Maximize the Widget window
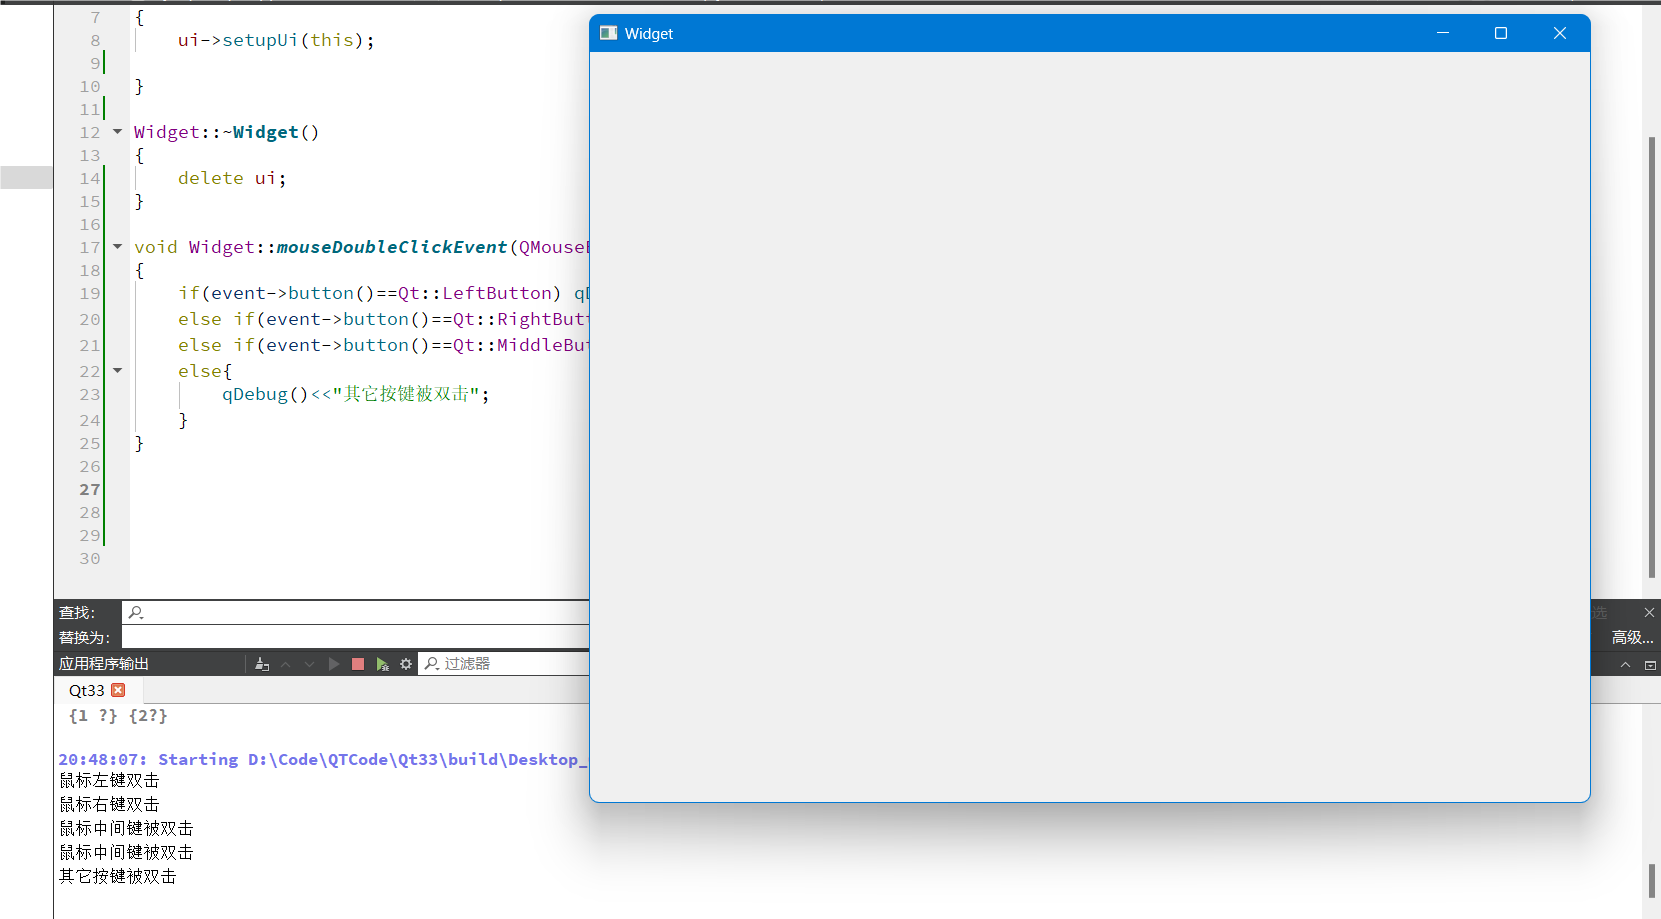Image resolution: width=1661 pixels, height=919 pixels. pos(1501,33)
